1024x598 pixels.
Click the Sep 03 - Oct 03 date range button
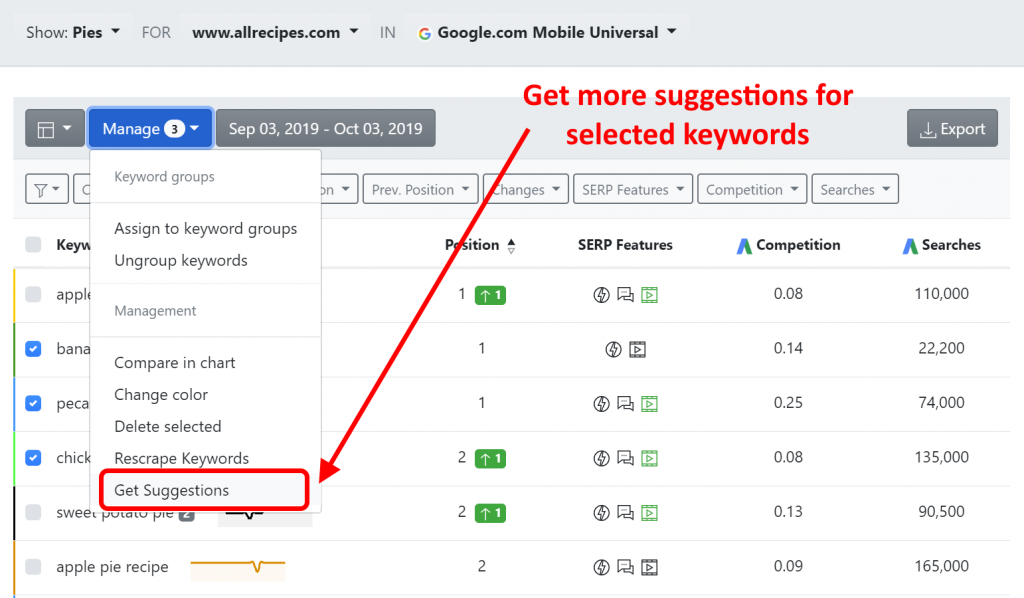point(326,129)
